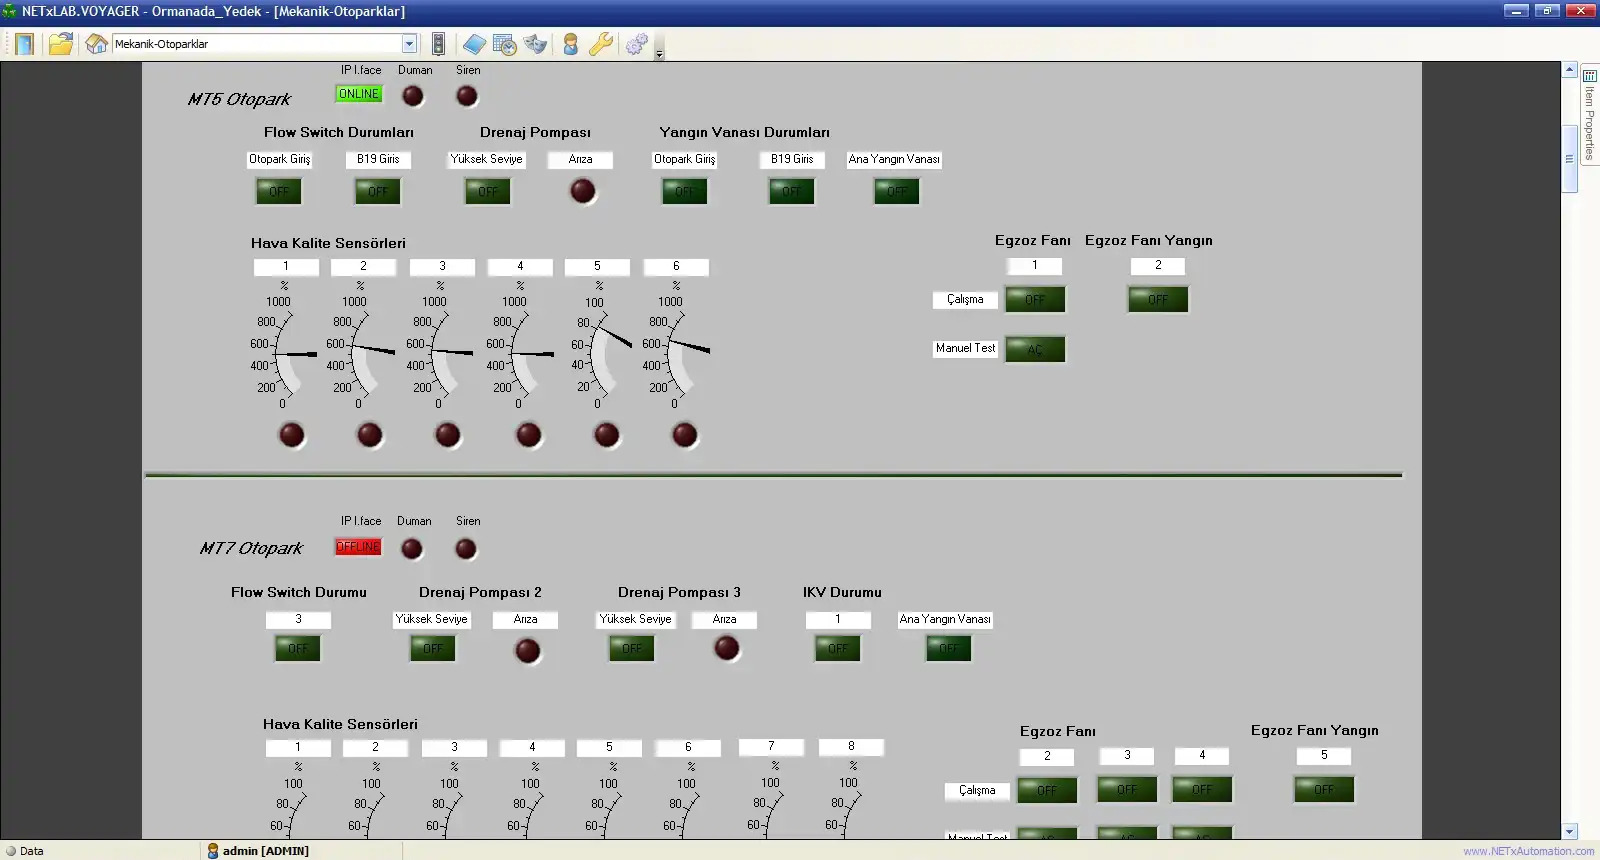This screenshot has height=860, width=1600.
Task: Expand the toolbar overflow options arrow
Action: pyautogui.click(x=659, y=54)
